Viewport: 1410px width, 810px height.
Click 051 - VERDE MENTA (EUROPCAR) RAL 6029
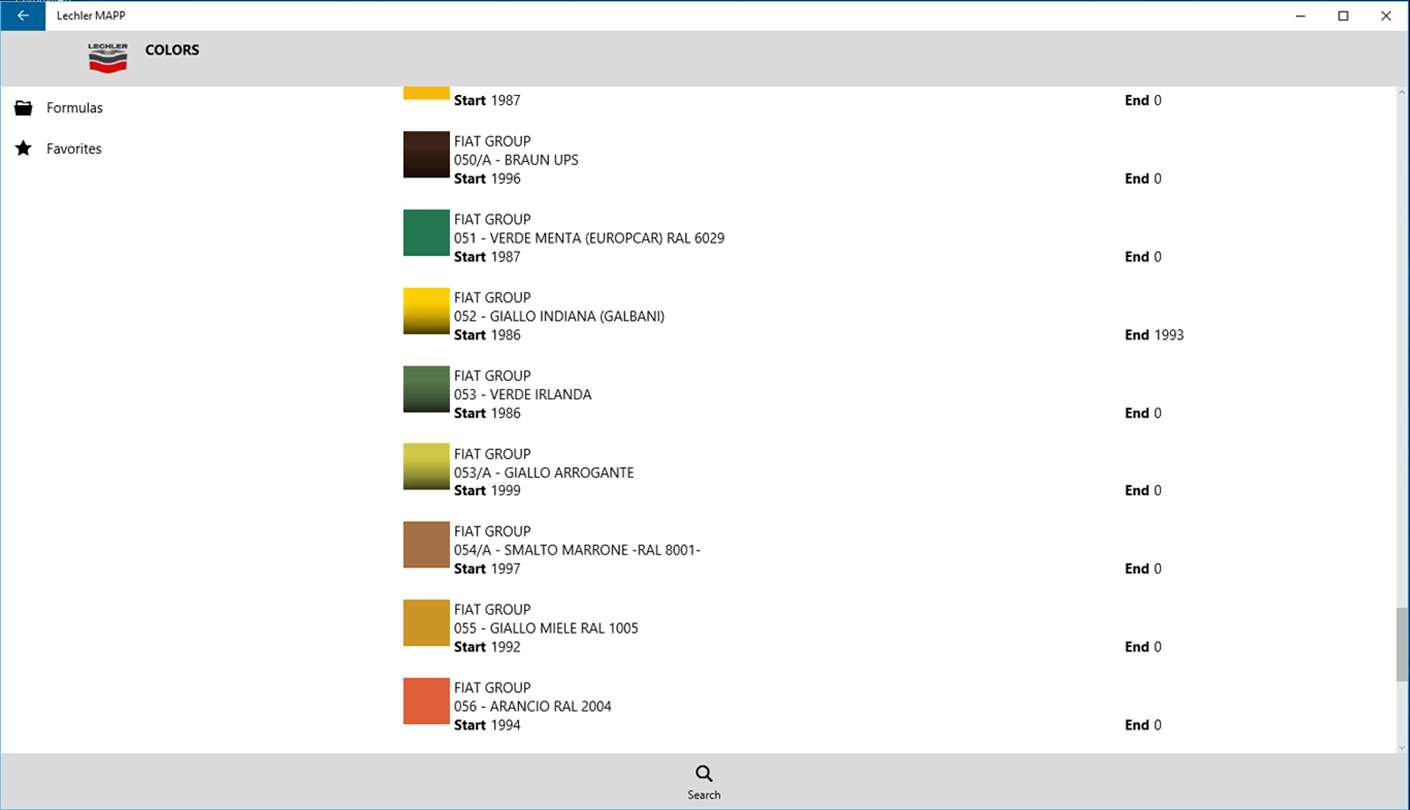(x=589, y=238)
